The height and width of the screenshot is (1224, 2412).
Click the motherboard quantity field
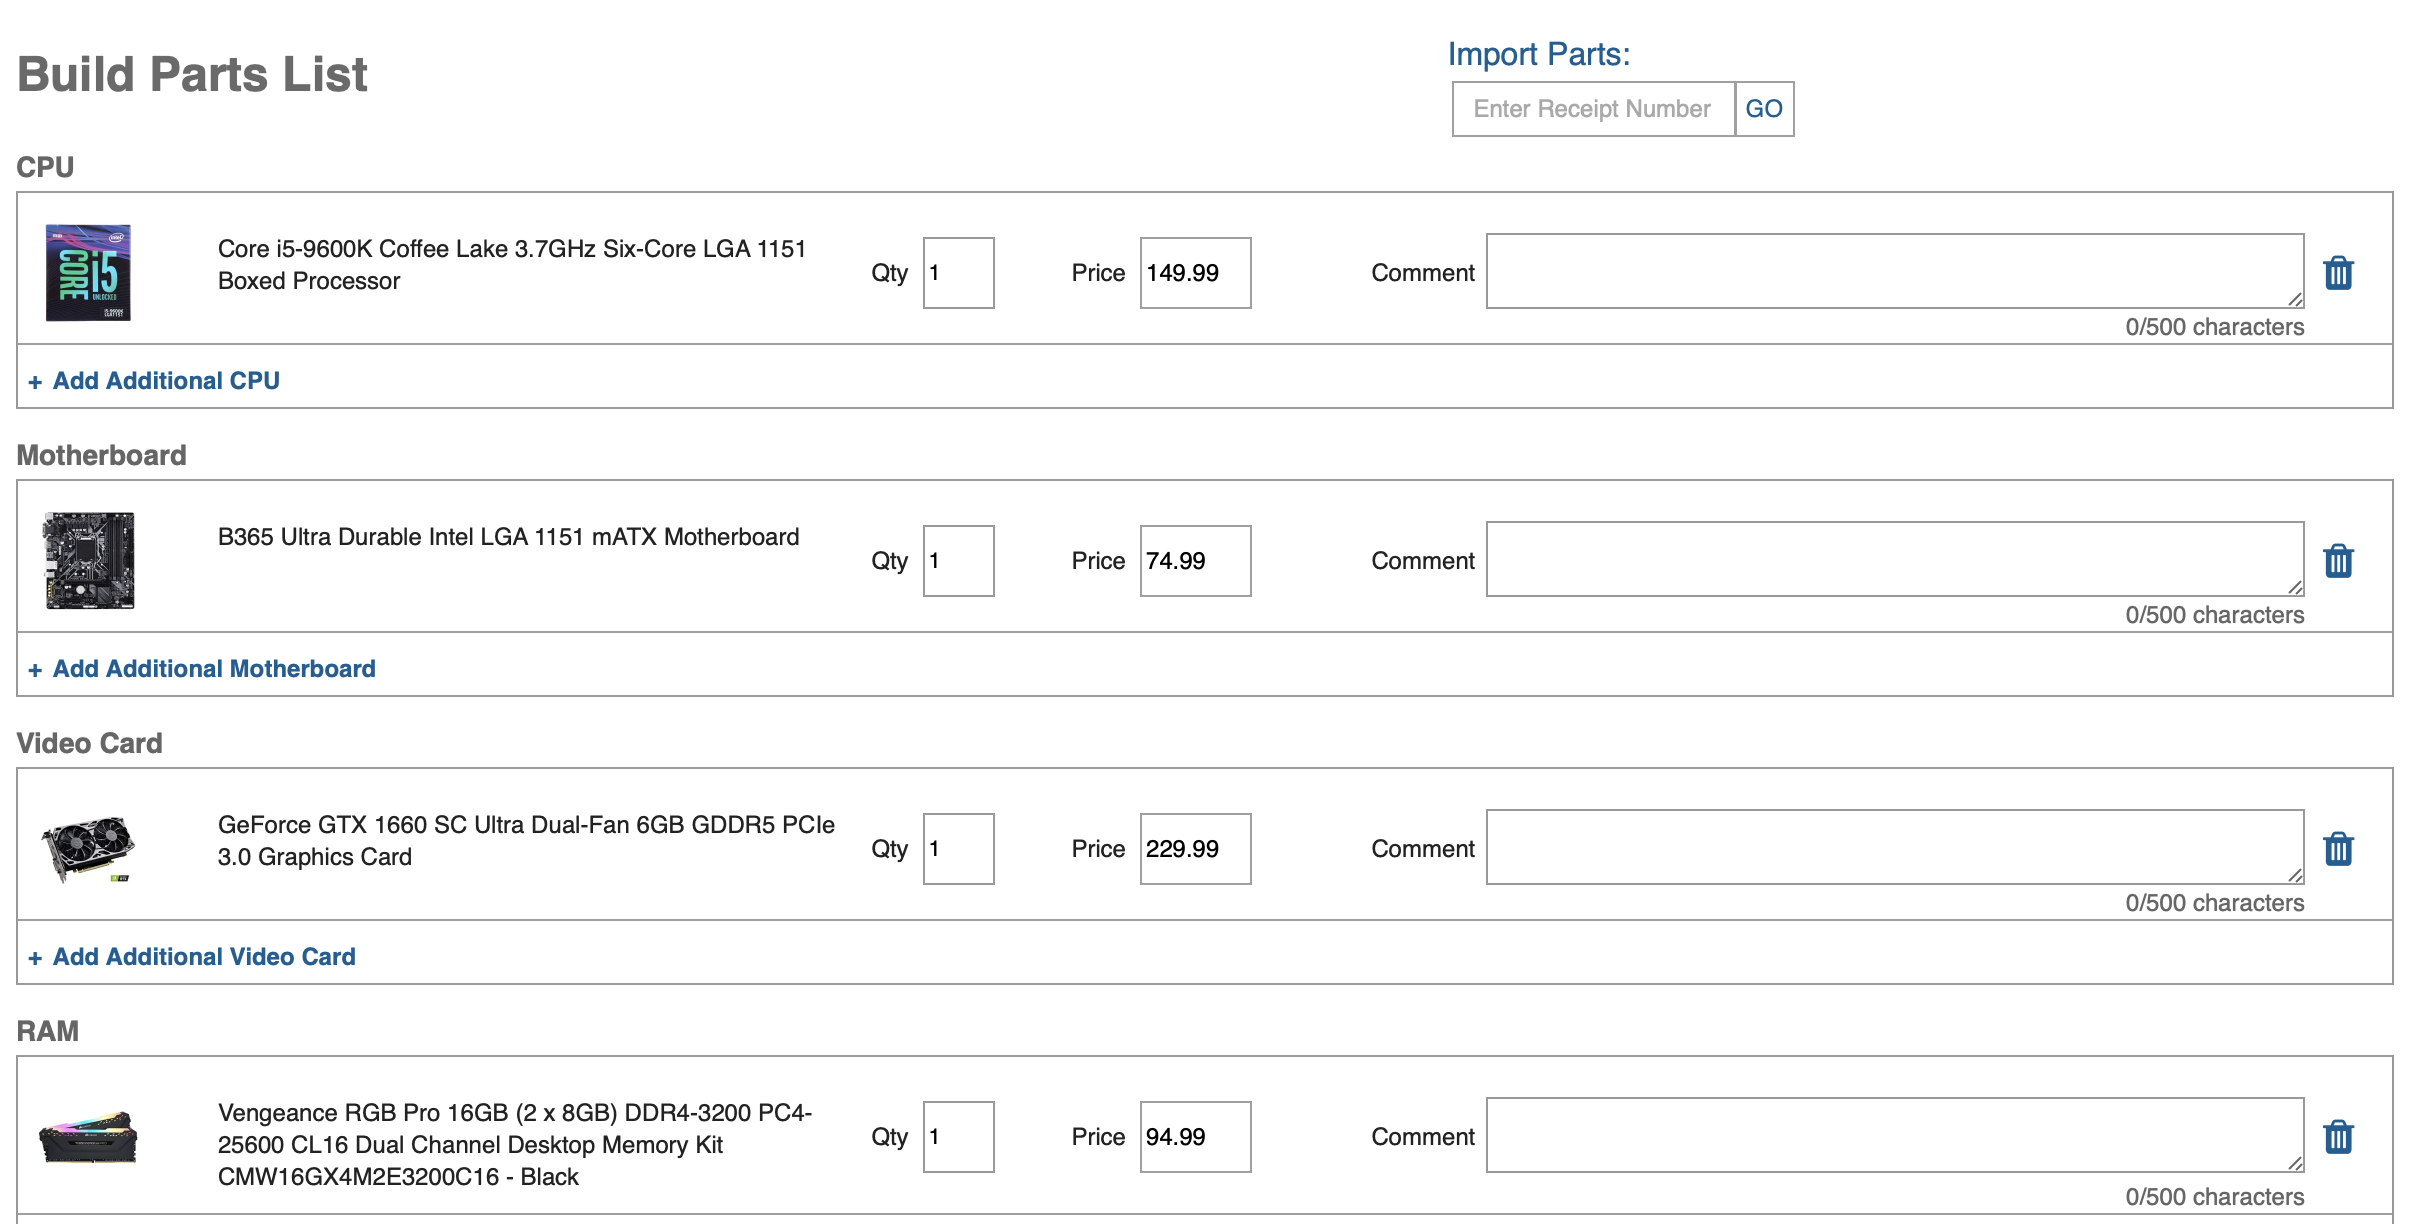[958, 561]
